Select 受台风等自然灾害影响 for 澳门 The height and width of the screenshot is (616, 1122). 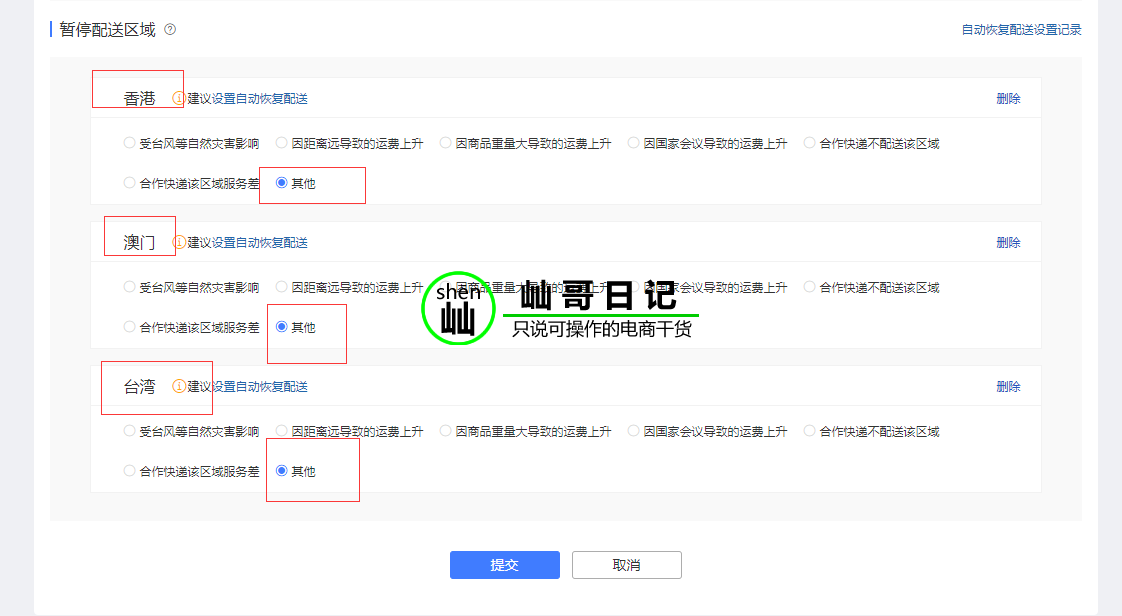click(129, 287)
